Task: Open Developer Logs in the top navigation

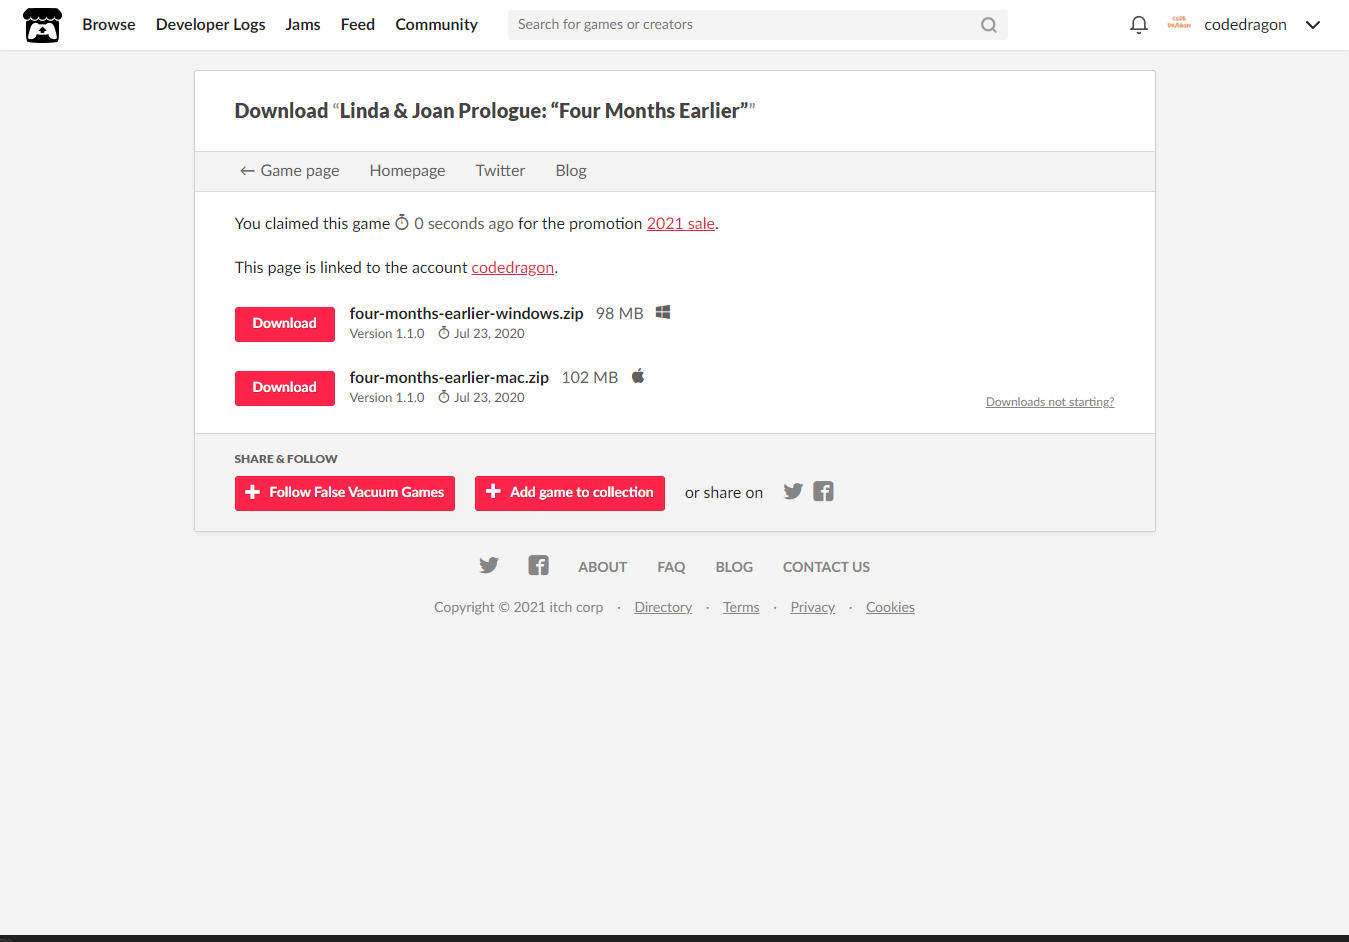Action: pos(211,25)
